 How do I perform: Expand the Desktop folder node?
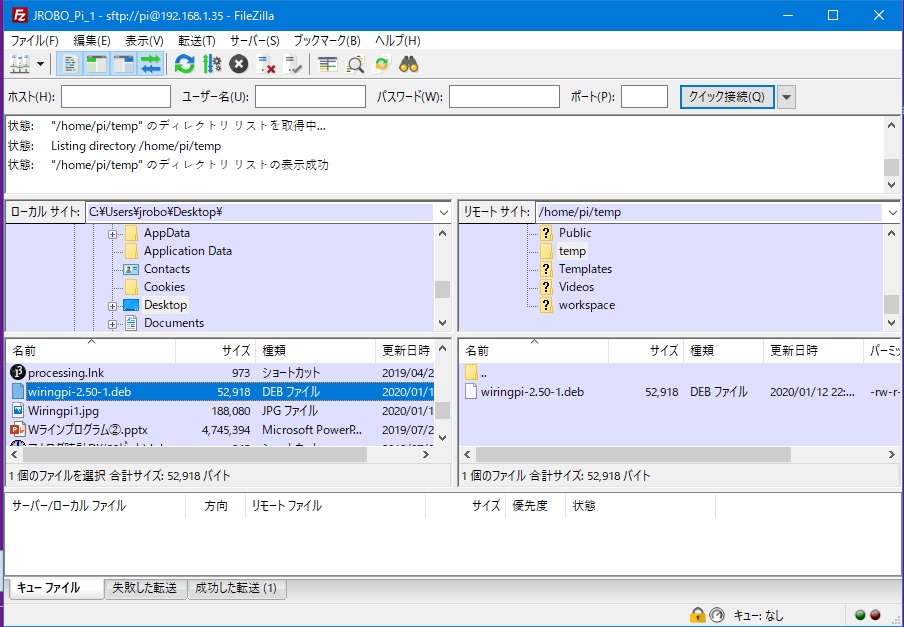point(112,306)
